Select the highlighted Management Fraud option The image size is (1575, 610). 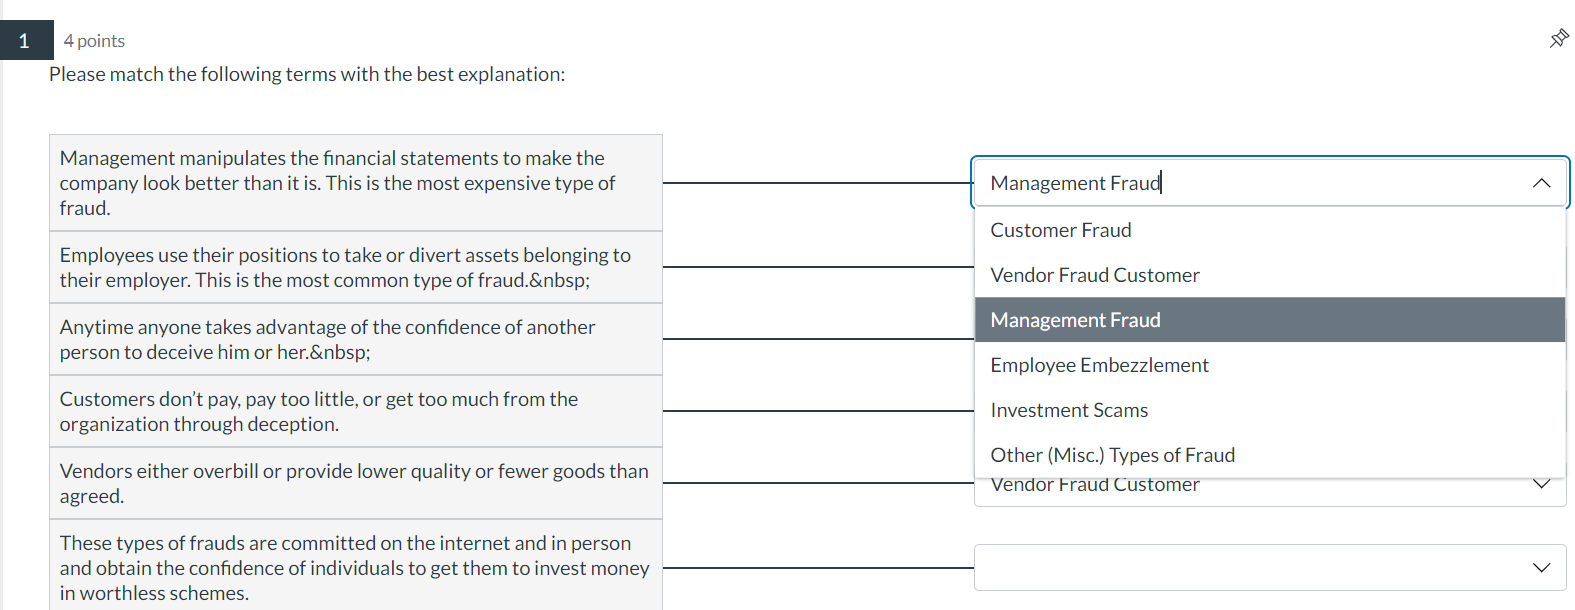[x=1074, y=319]
